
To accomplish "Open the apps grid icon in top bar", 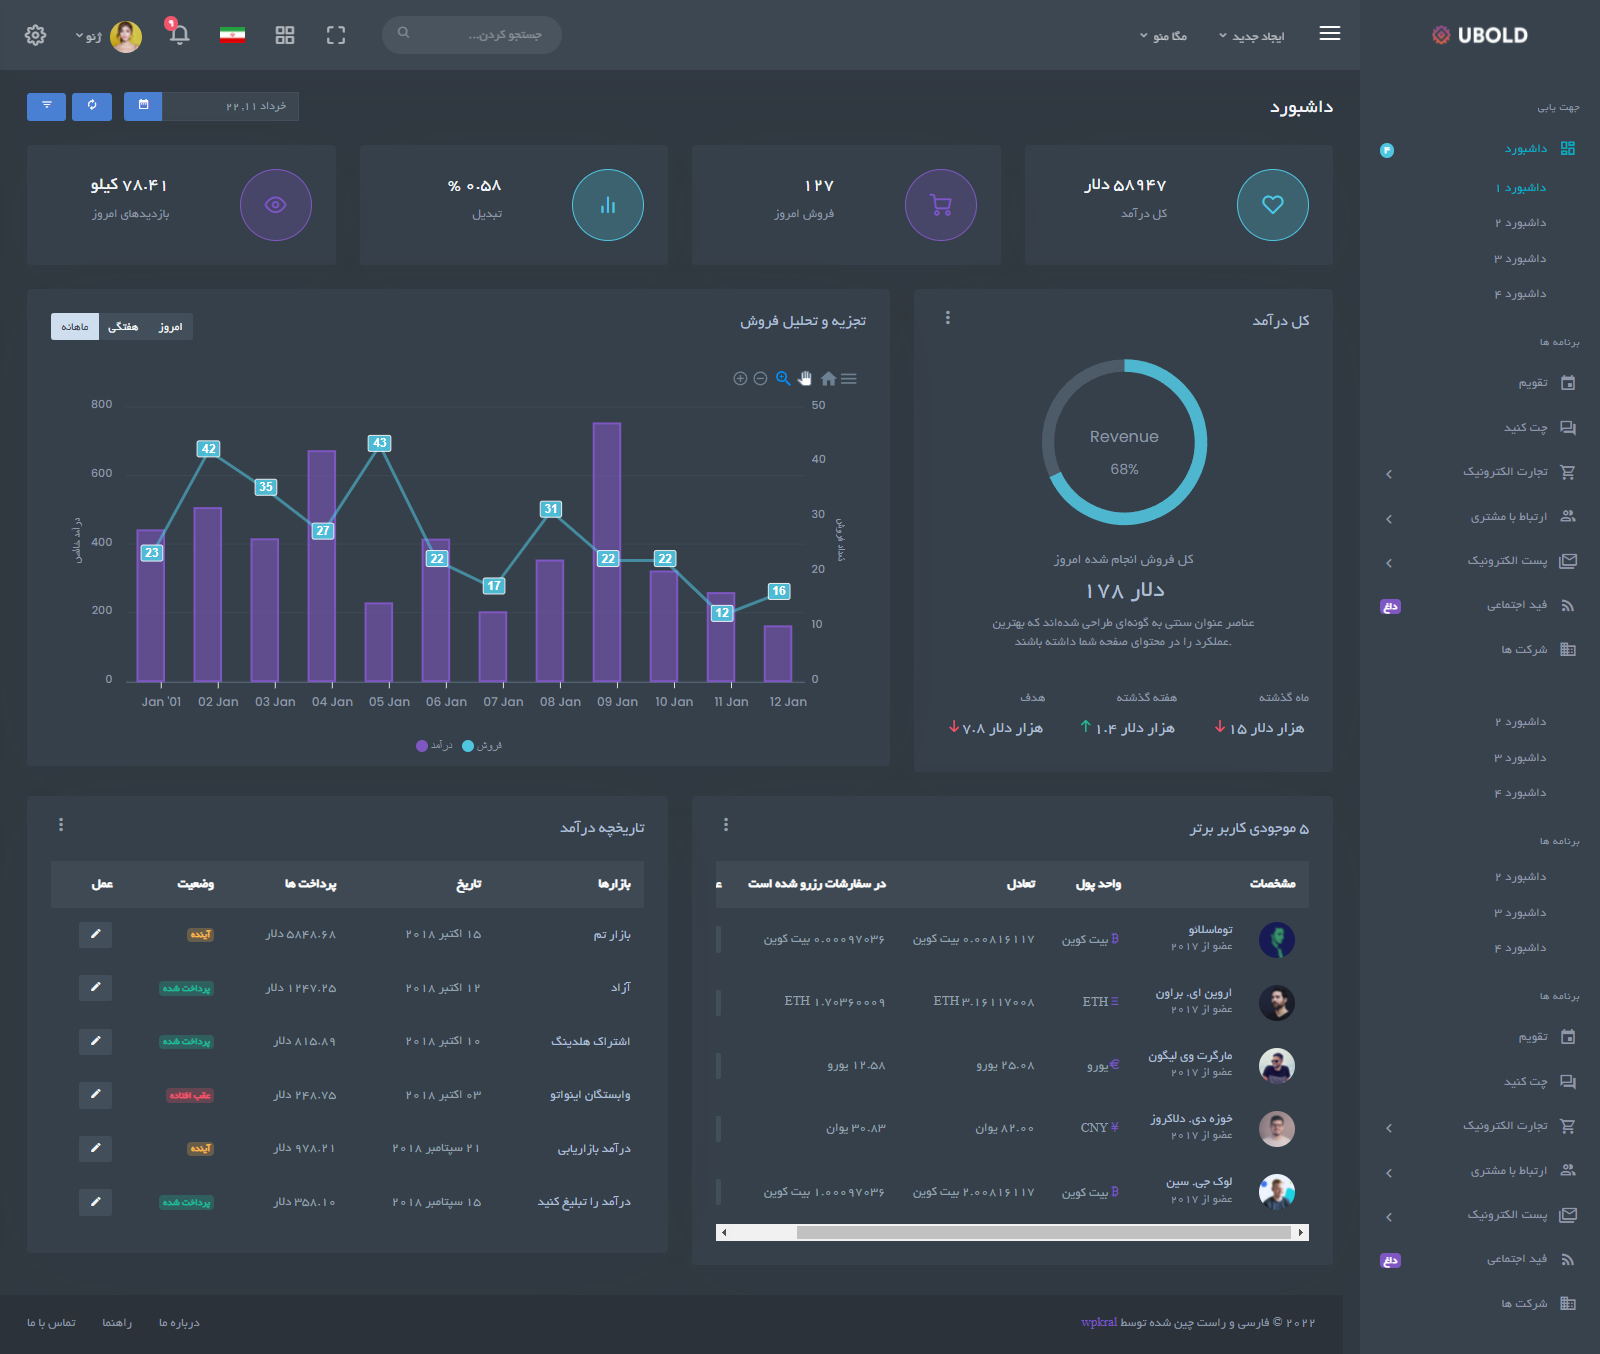I will (x=285, y=35).
